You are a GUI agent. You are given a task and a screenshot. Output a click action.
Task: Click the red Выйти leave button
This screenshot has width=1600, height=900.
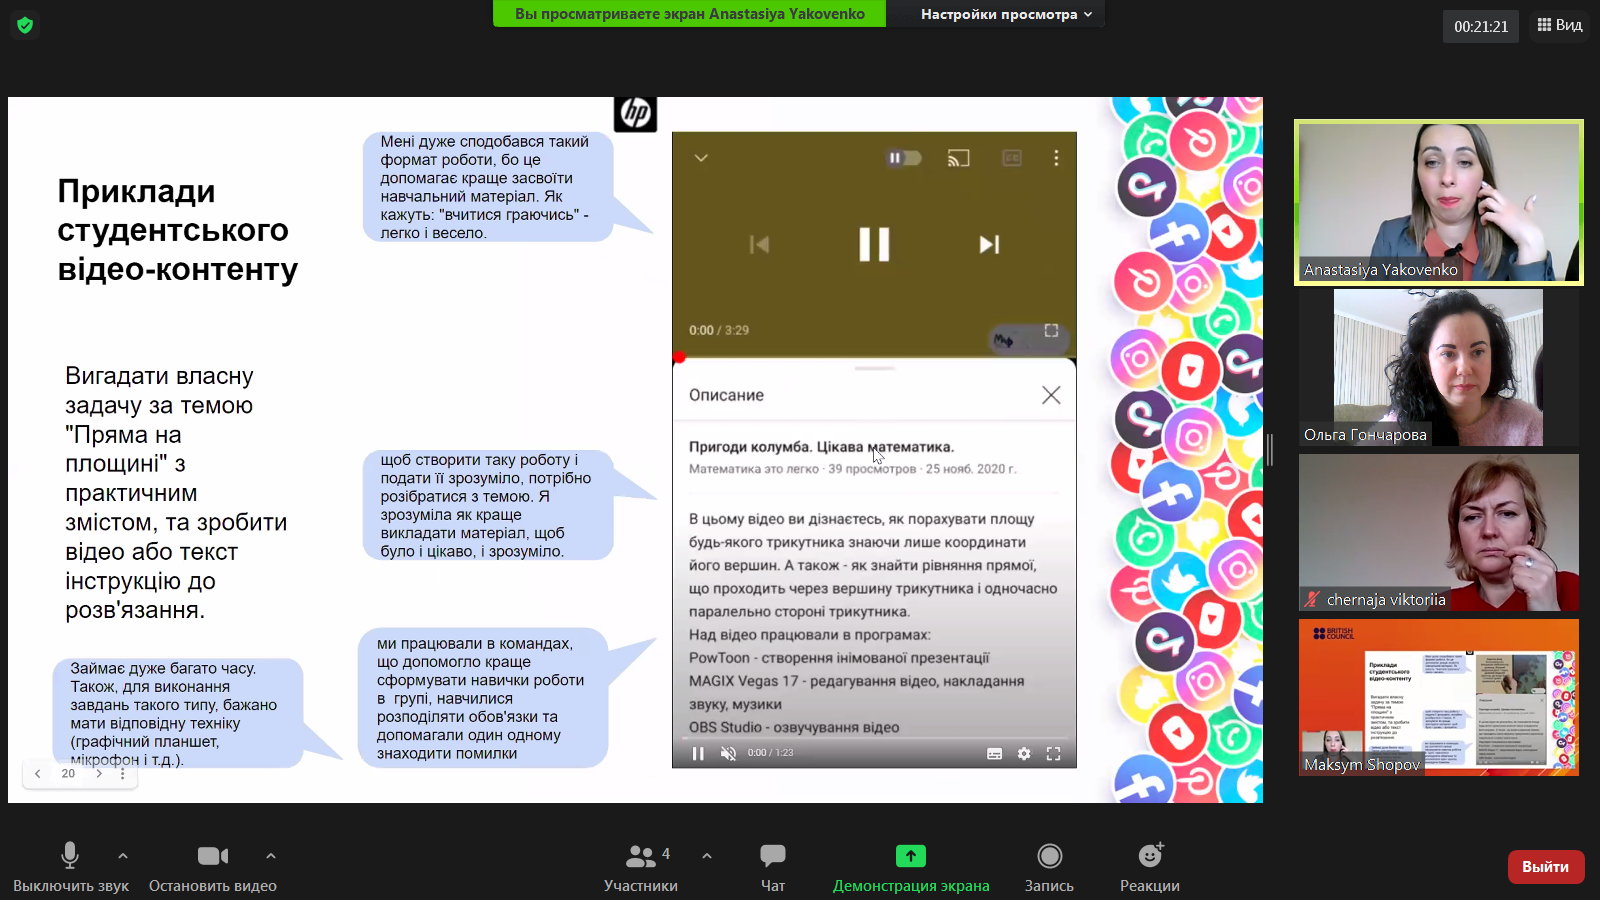click(x=1545, y=867)
